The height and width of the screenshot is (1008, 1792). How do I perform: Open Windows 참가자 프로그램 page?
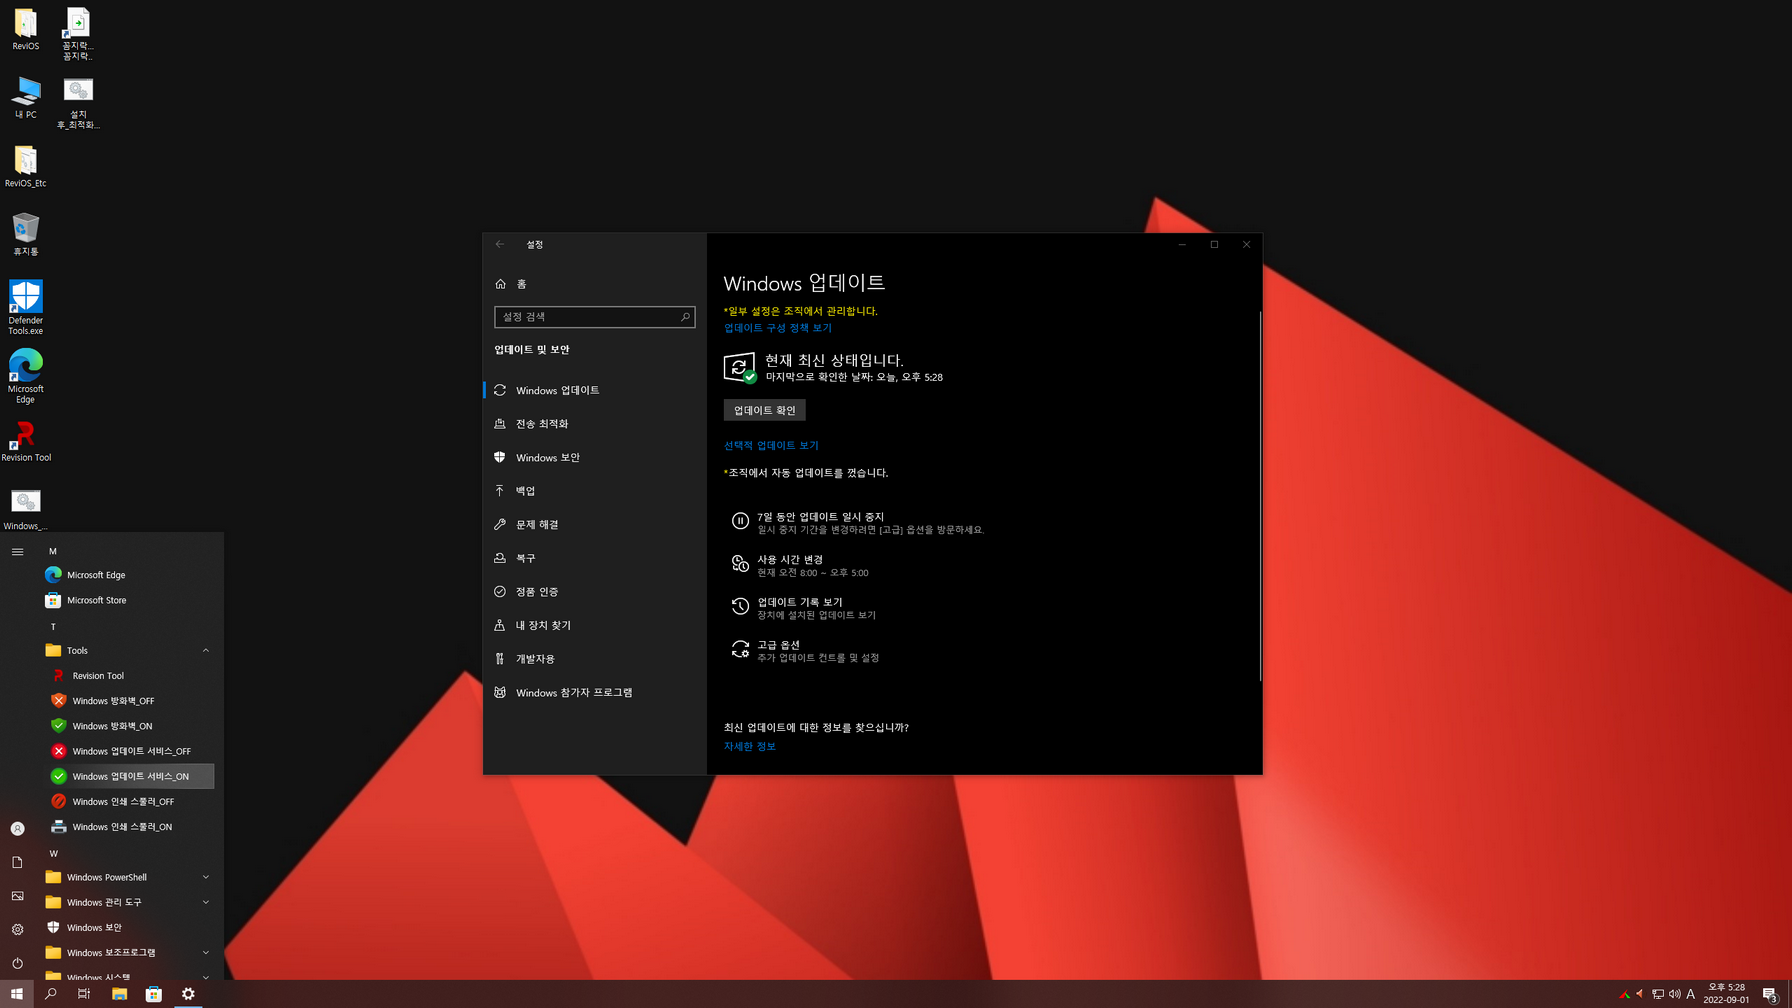[x=594, y=692]
